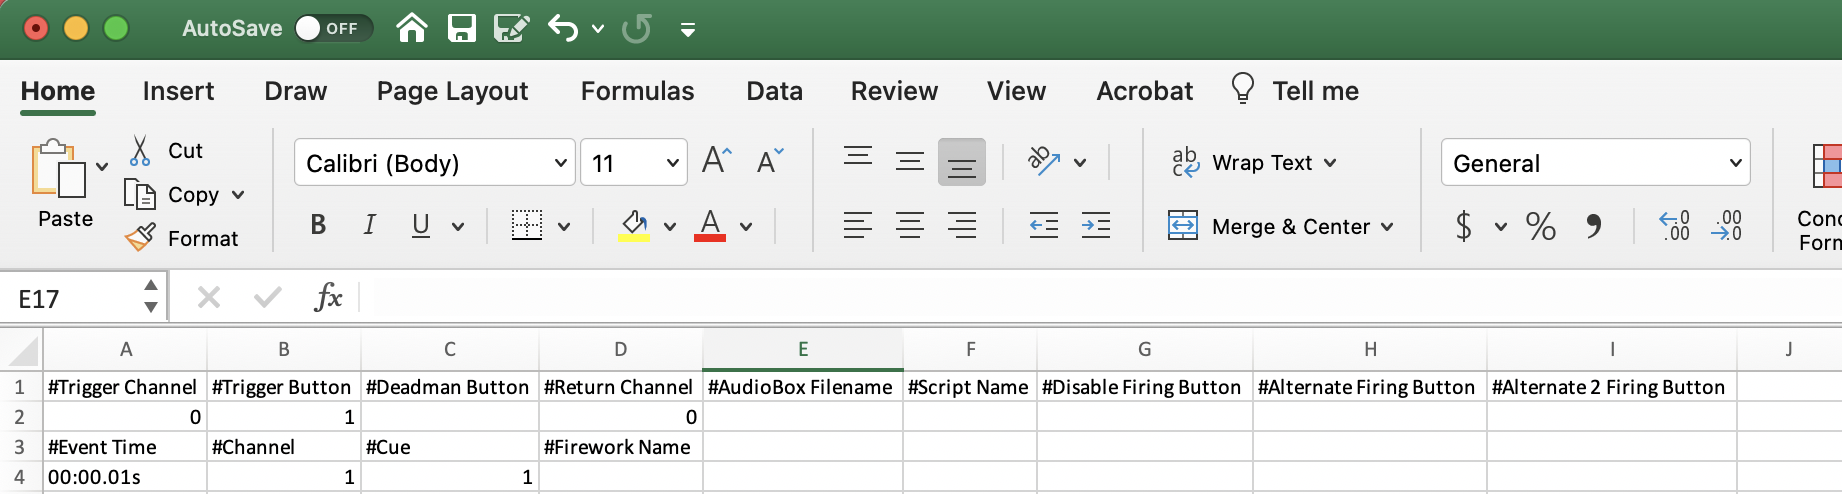Viewport: 1842px width, 494px height.
Task: Click the Home icon in title bar
Action: click(x=412, y=28)
